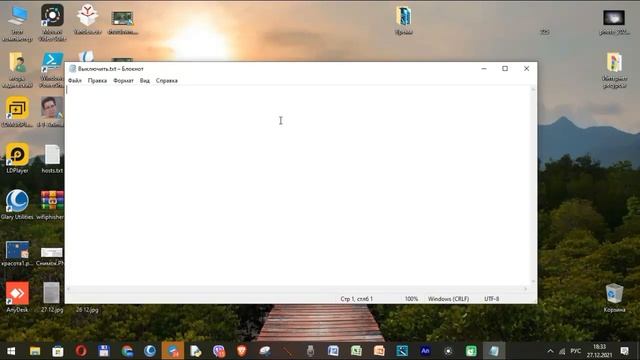Select the Yandex box desktop icon
This screenshot has width=640, height=360.
tap(87, 19)
